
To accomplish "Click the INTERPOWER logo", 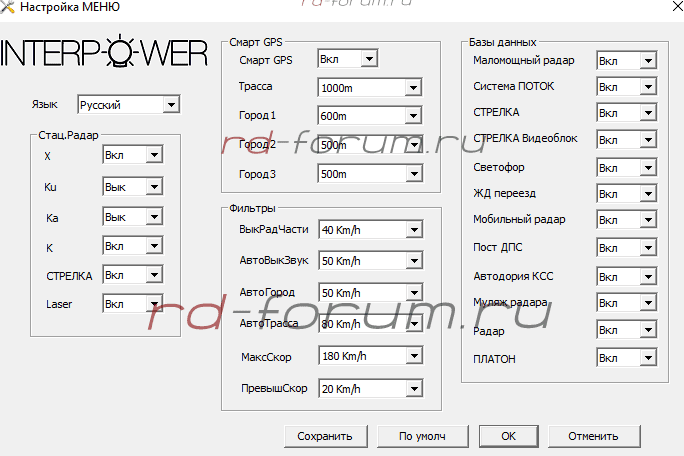I will (x=104, y=54).
